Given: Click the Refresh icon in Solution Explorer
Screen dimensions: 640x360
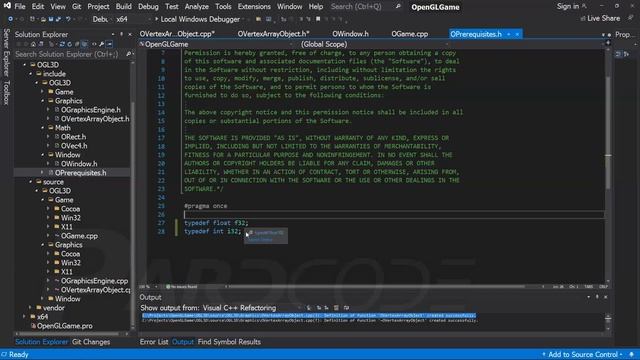Looking at the screenshot, I should coord(69,44).
